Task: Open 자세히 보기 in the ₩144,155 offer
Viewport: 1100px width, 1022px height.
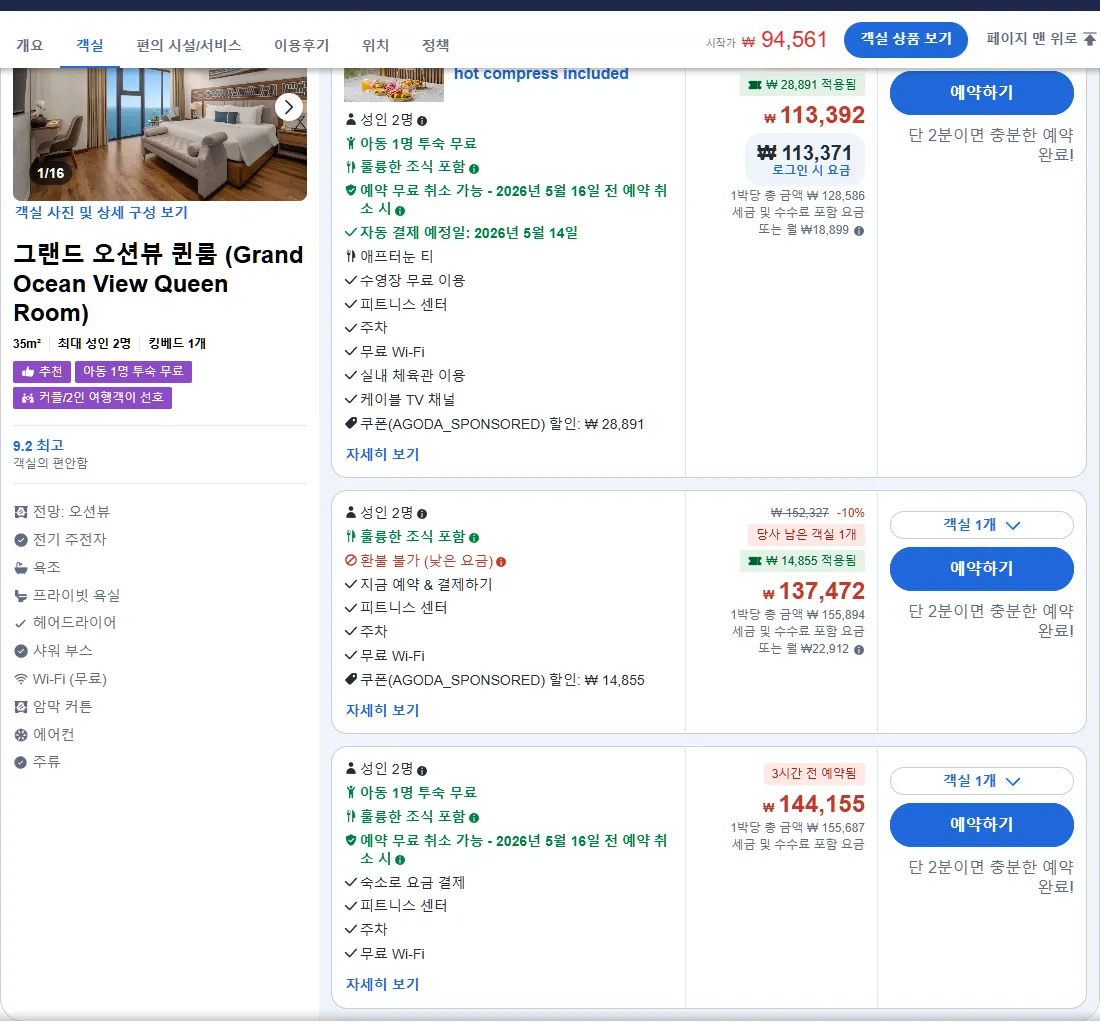Action: tap(382, 985)
